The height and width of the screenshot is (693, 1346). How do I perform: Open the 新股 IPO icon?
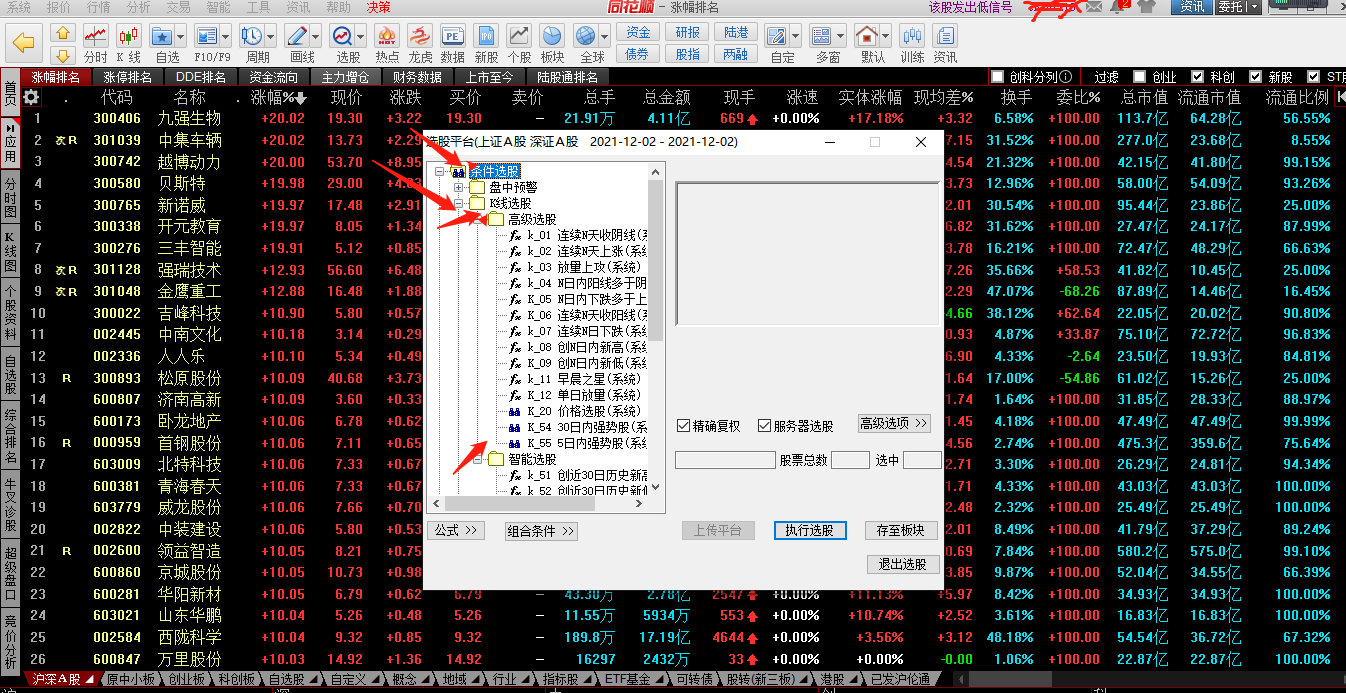coord(487,36)
